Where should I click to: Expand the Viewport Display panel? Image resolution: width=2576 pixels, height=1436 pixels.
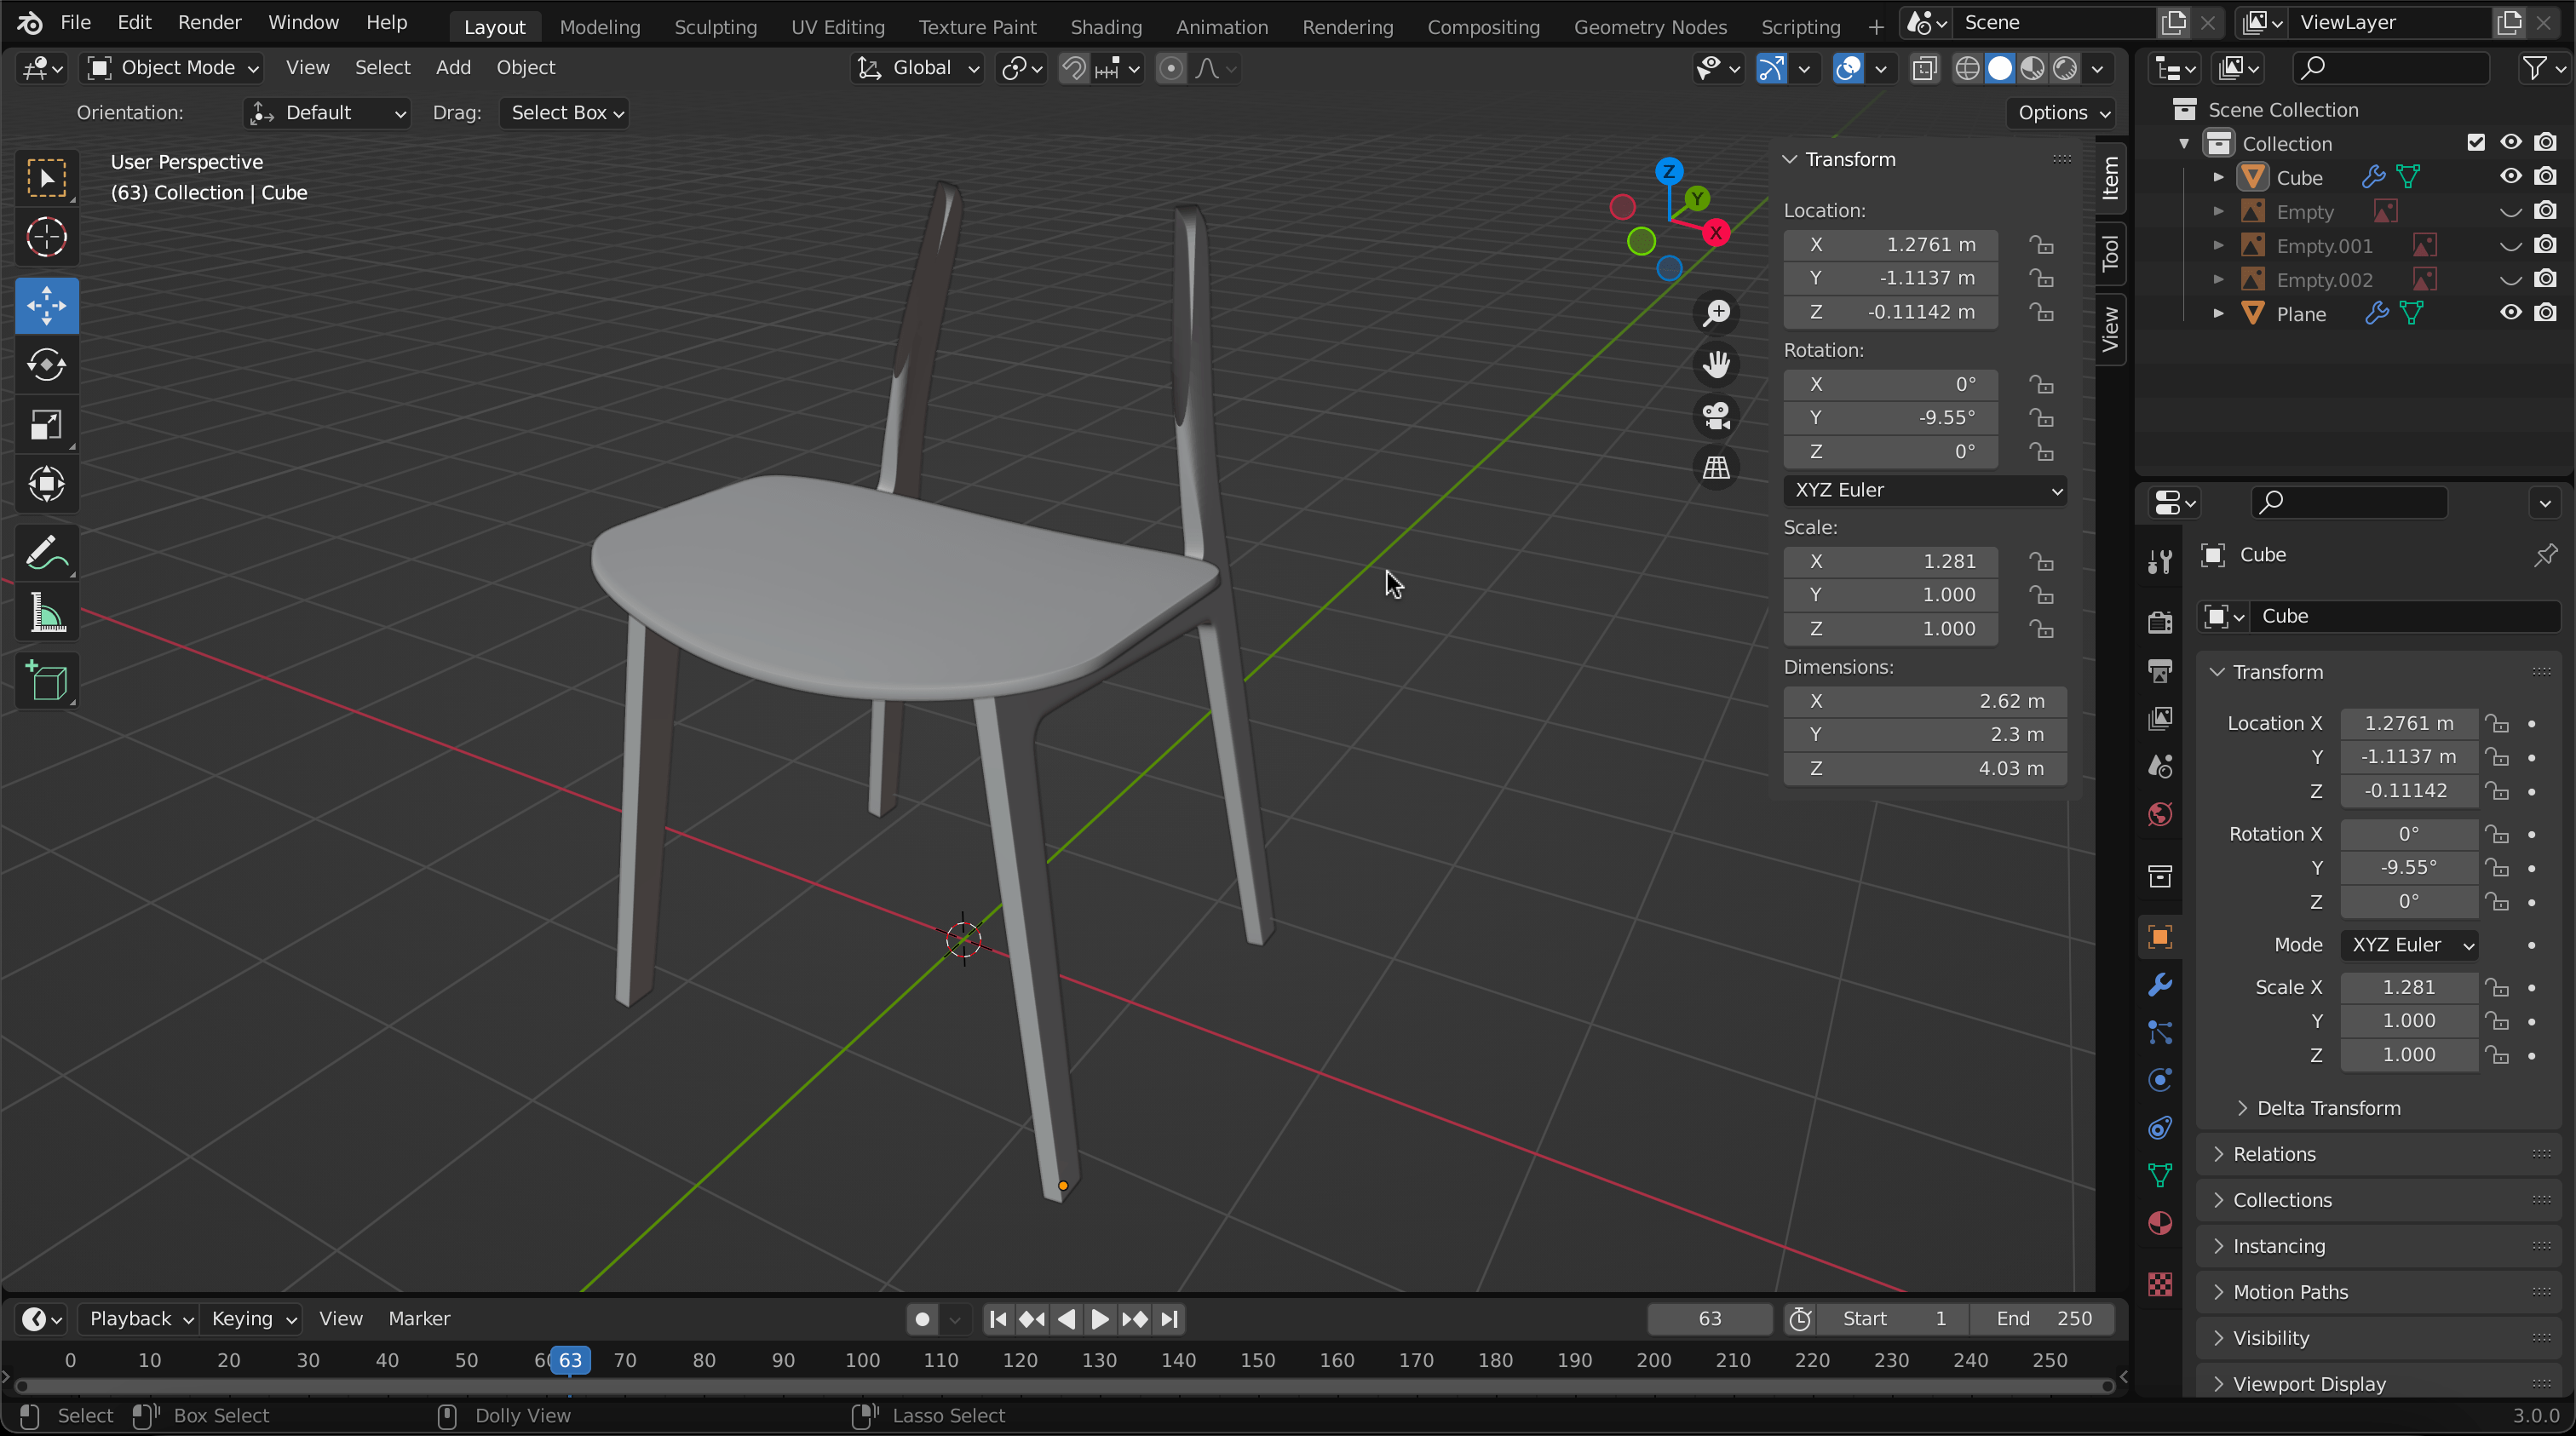click(2309, 1384)
